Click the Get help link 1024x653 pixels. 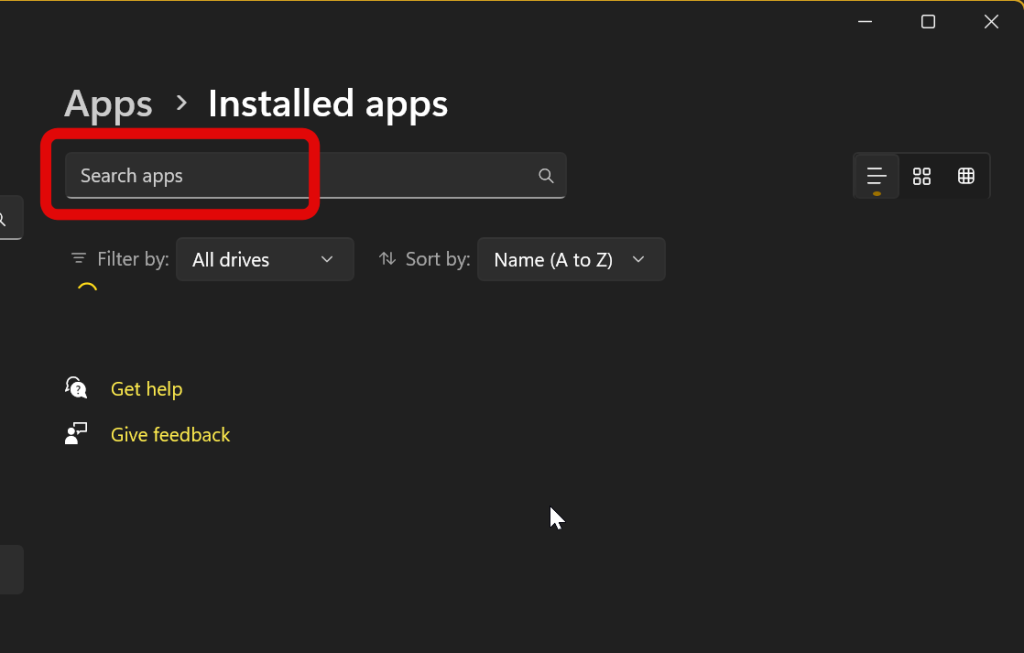pyautogui.click(x=146, y=389)
